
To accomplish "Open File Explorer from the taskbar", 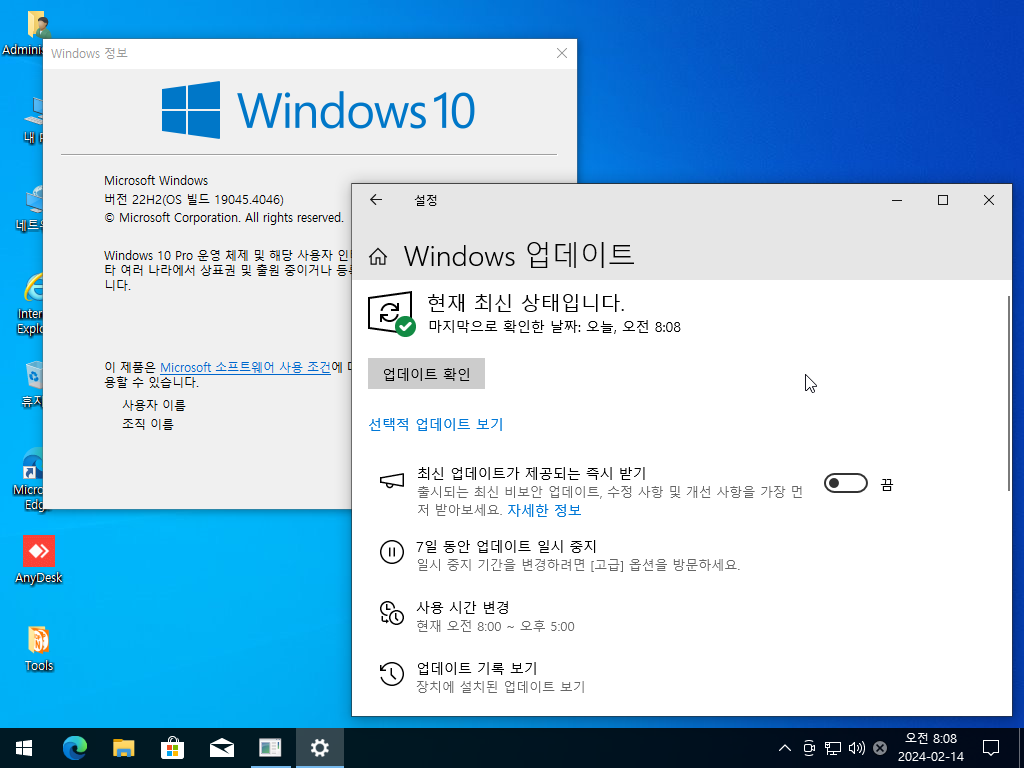I will (123, 748).
